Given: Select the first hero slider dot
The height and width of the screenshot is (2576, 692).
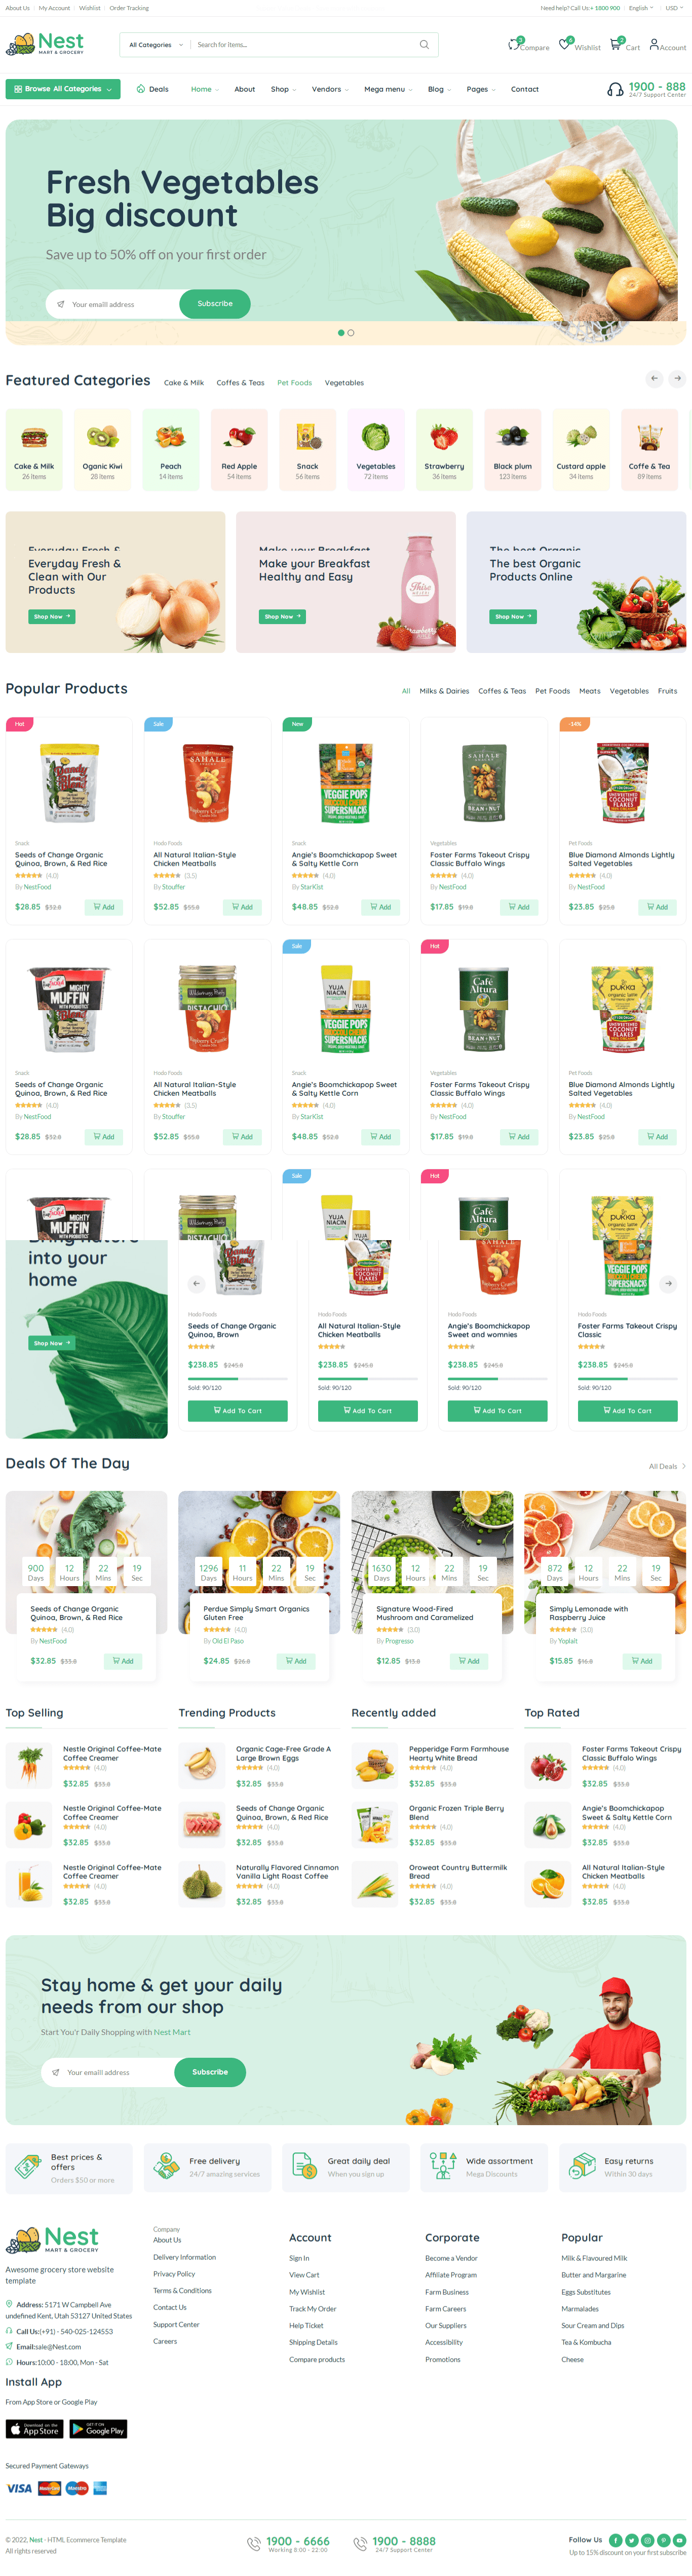Looking at the screenshot, I should coord(341,333).
